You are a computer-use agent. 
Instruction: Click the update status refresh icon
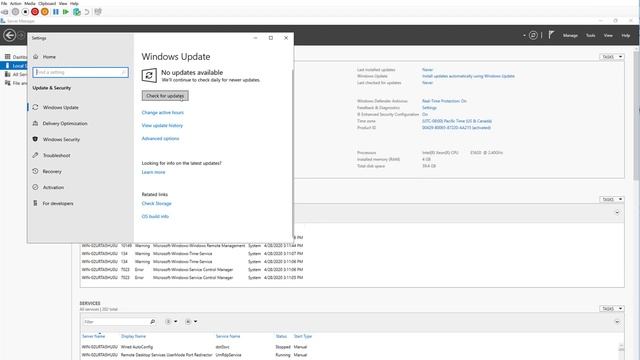(x=149, y=76)
